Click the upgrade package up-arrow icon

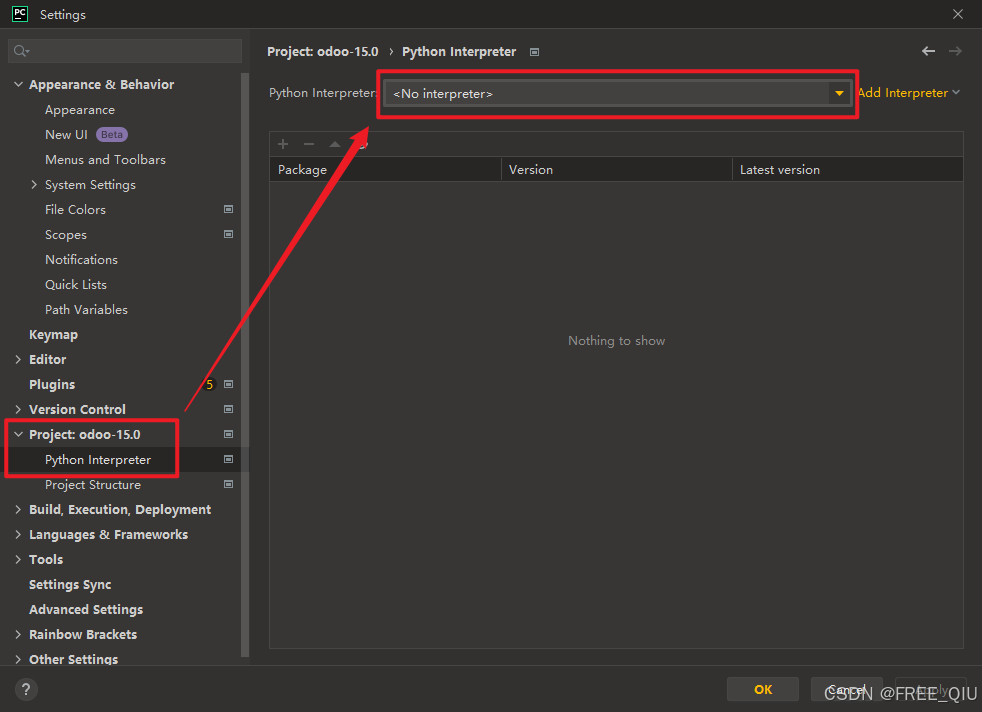click(335, 144)
